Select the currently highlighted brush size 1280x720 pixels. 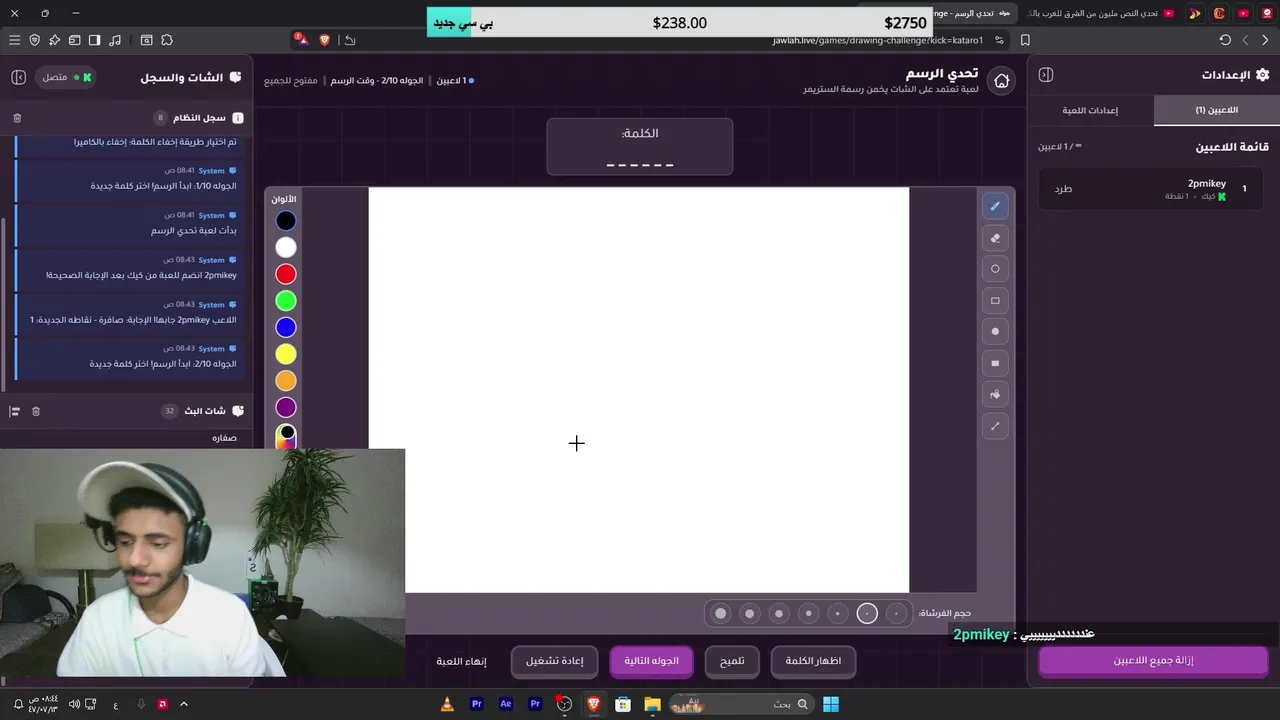click(x=867, y=613)
